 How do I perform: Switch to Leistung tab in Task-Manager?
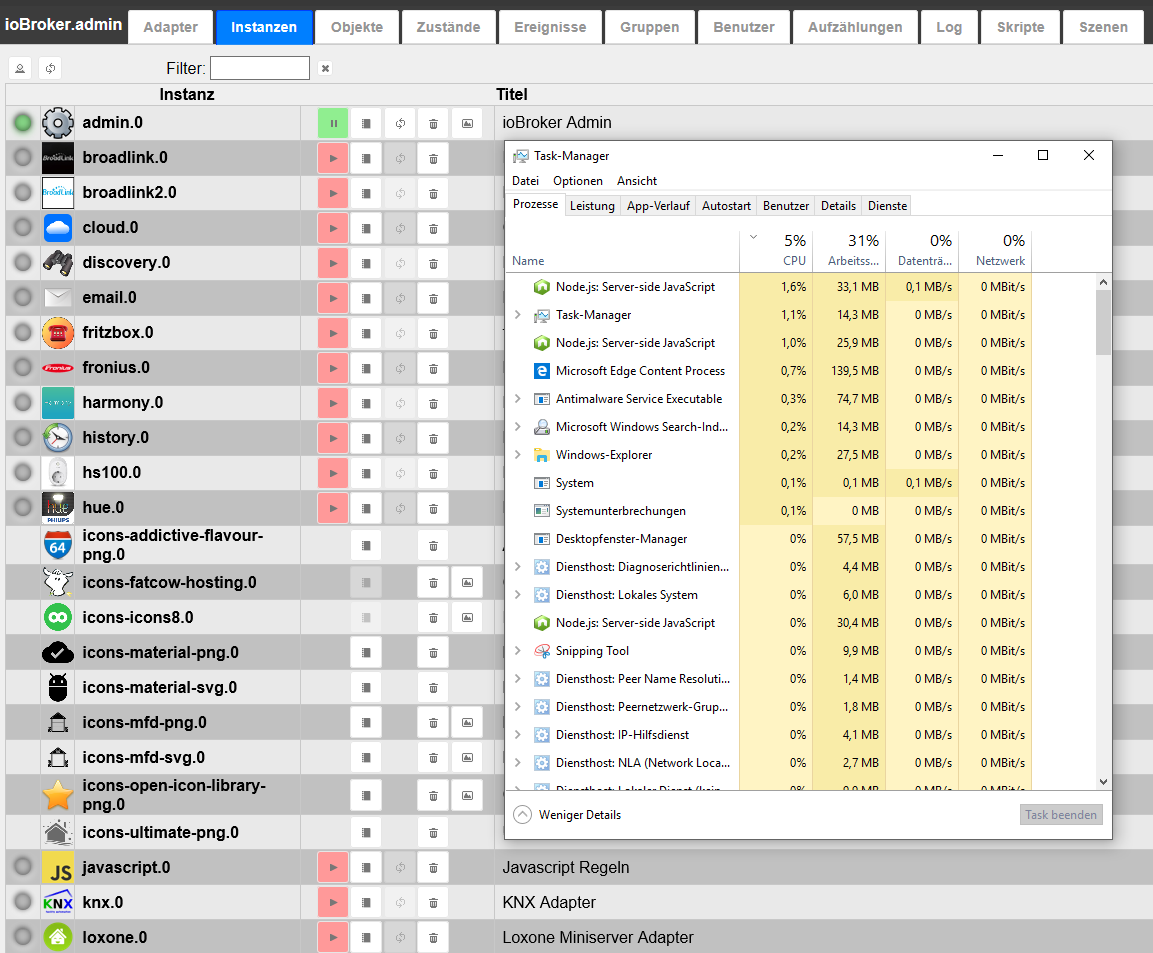point(592,206)
